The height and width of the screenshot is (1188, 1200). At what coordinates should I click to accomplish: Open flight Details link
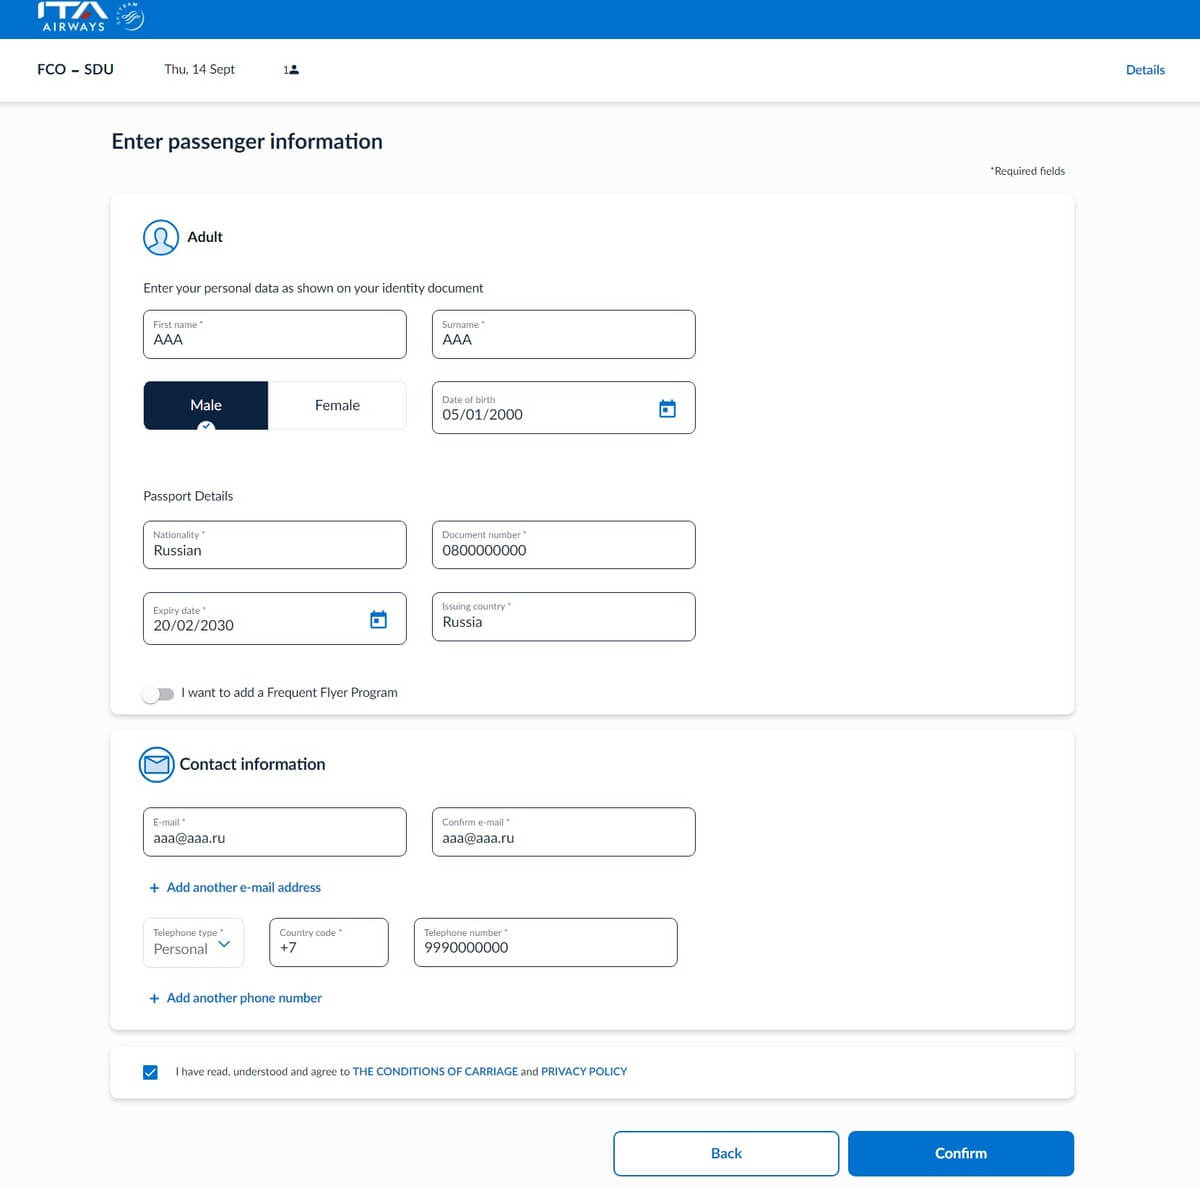1145,70
